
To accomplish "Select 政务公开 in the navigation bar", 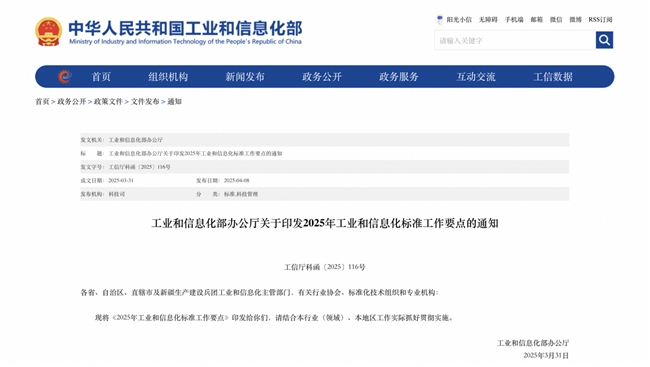I will (322, 77).
